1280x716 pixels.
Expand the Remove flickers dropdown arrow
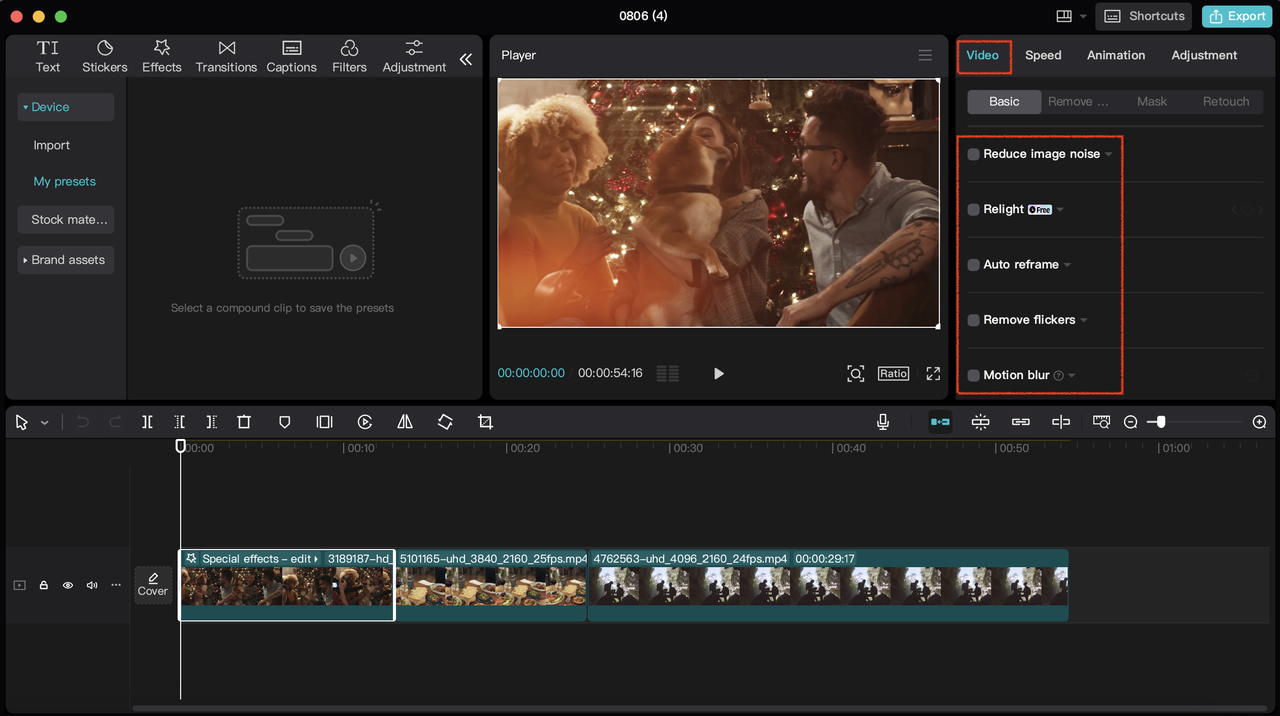point(1084,321)
